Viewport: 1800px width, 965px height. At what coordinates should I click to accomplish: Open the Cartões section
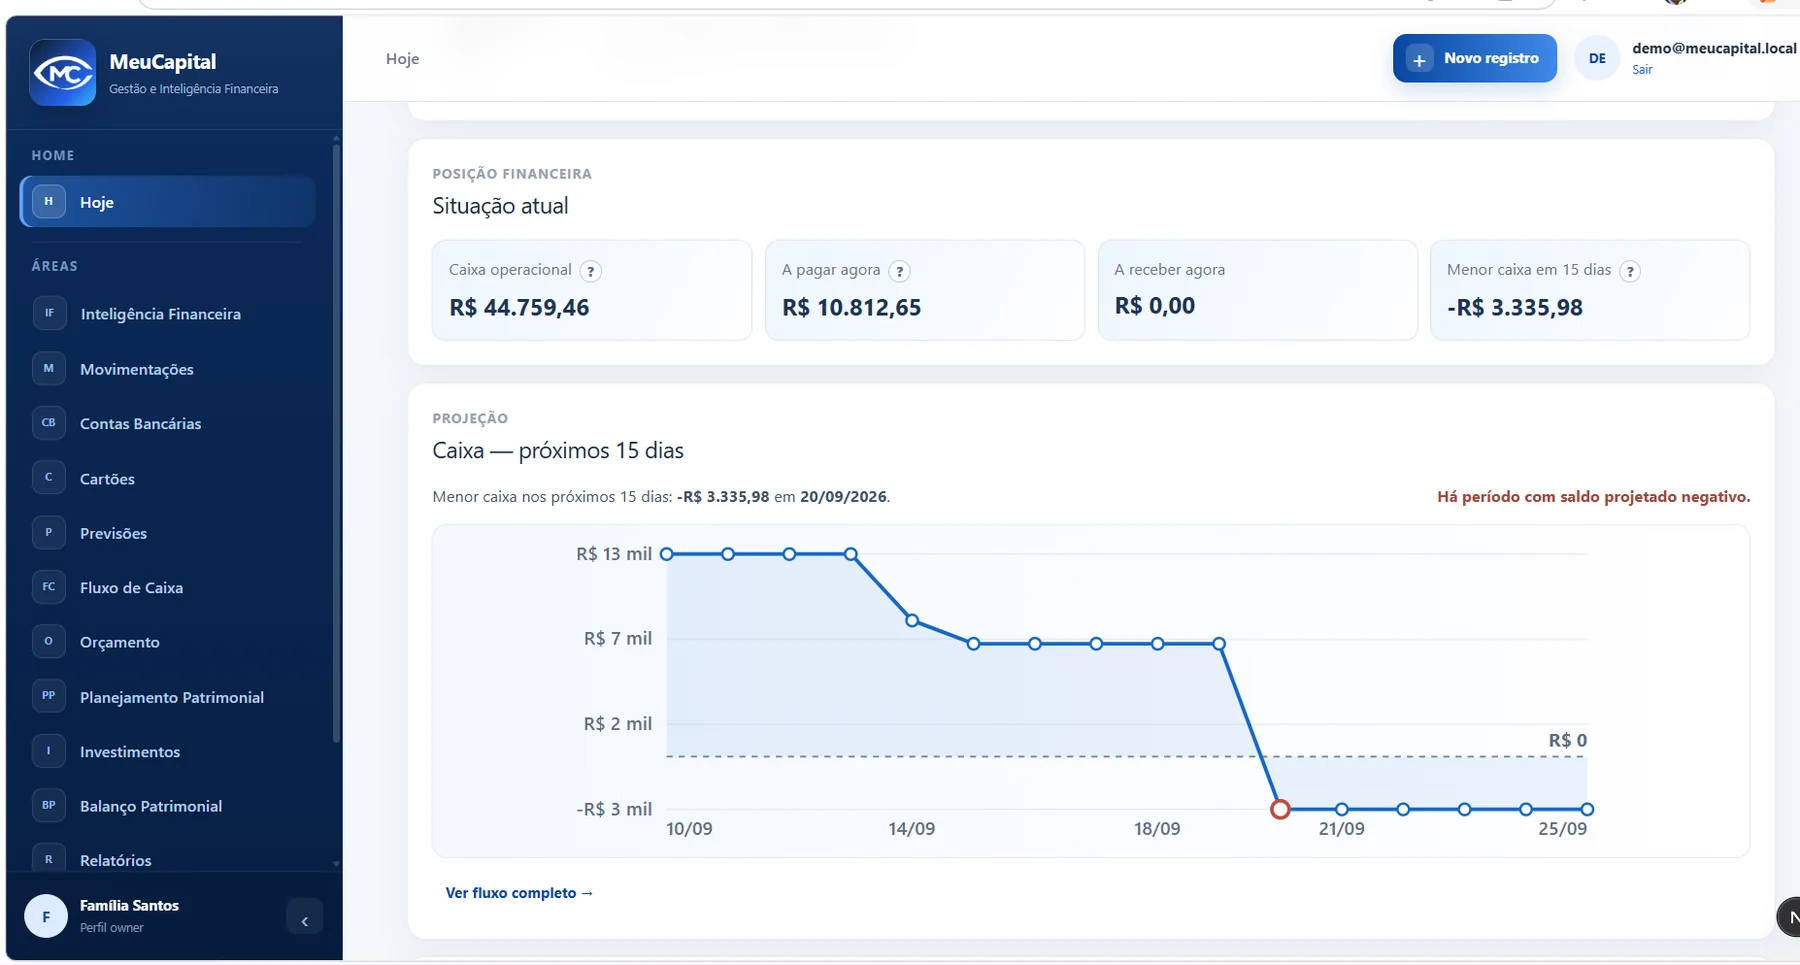[168, 479]
